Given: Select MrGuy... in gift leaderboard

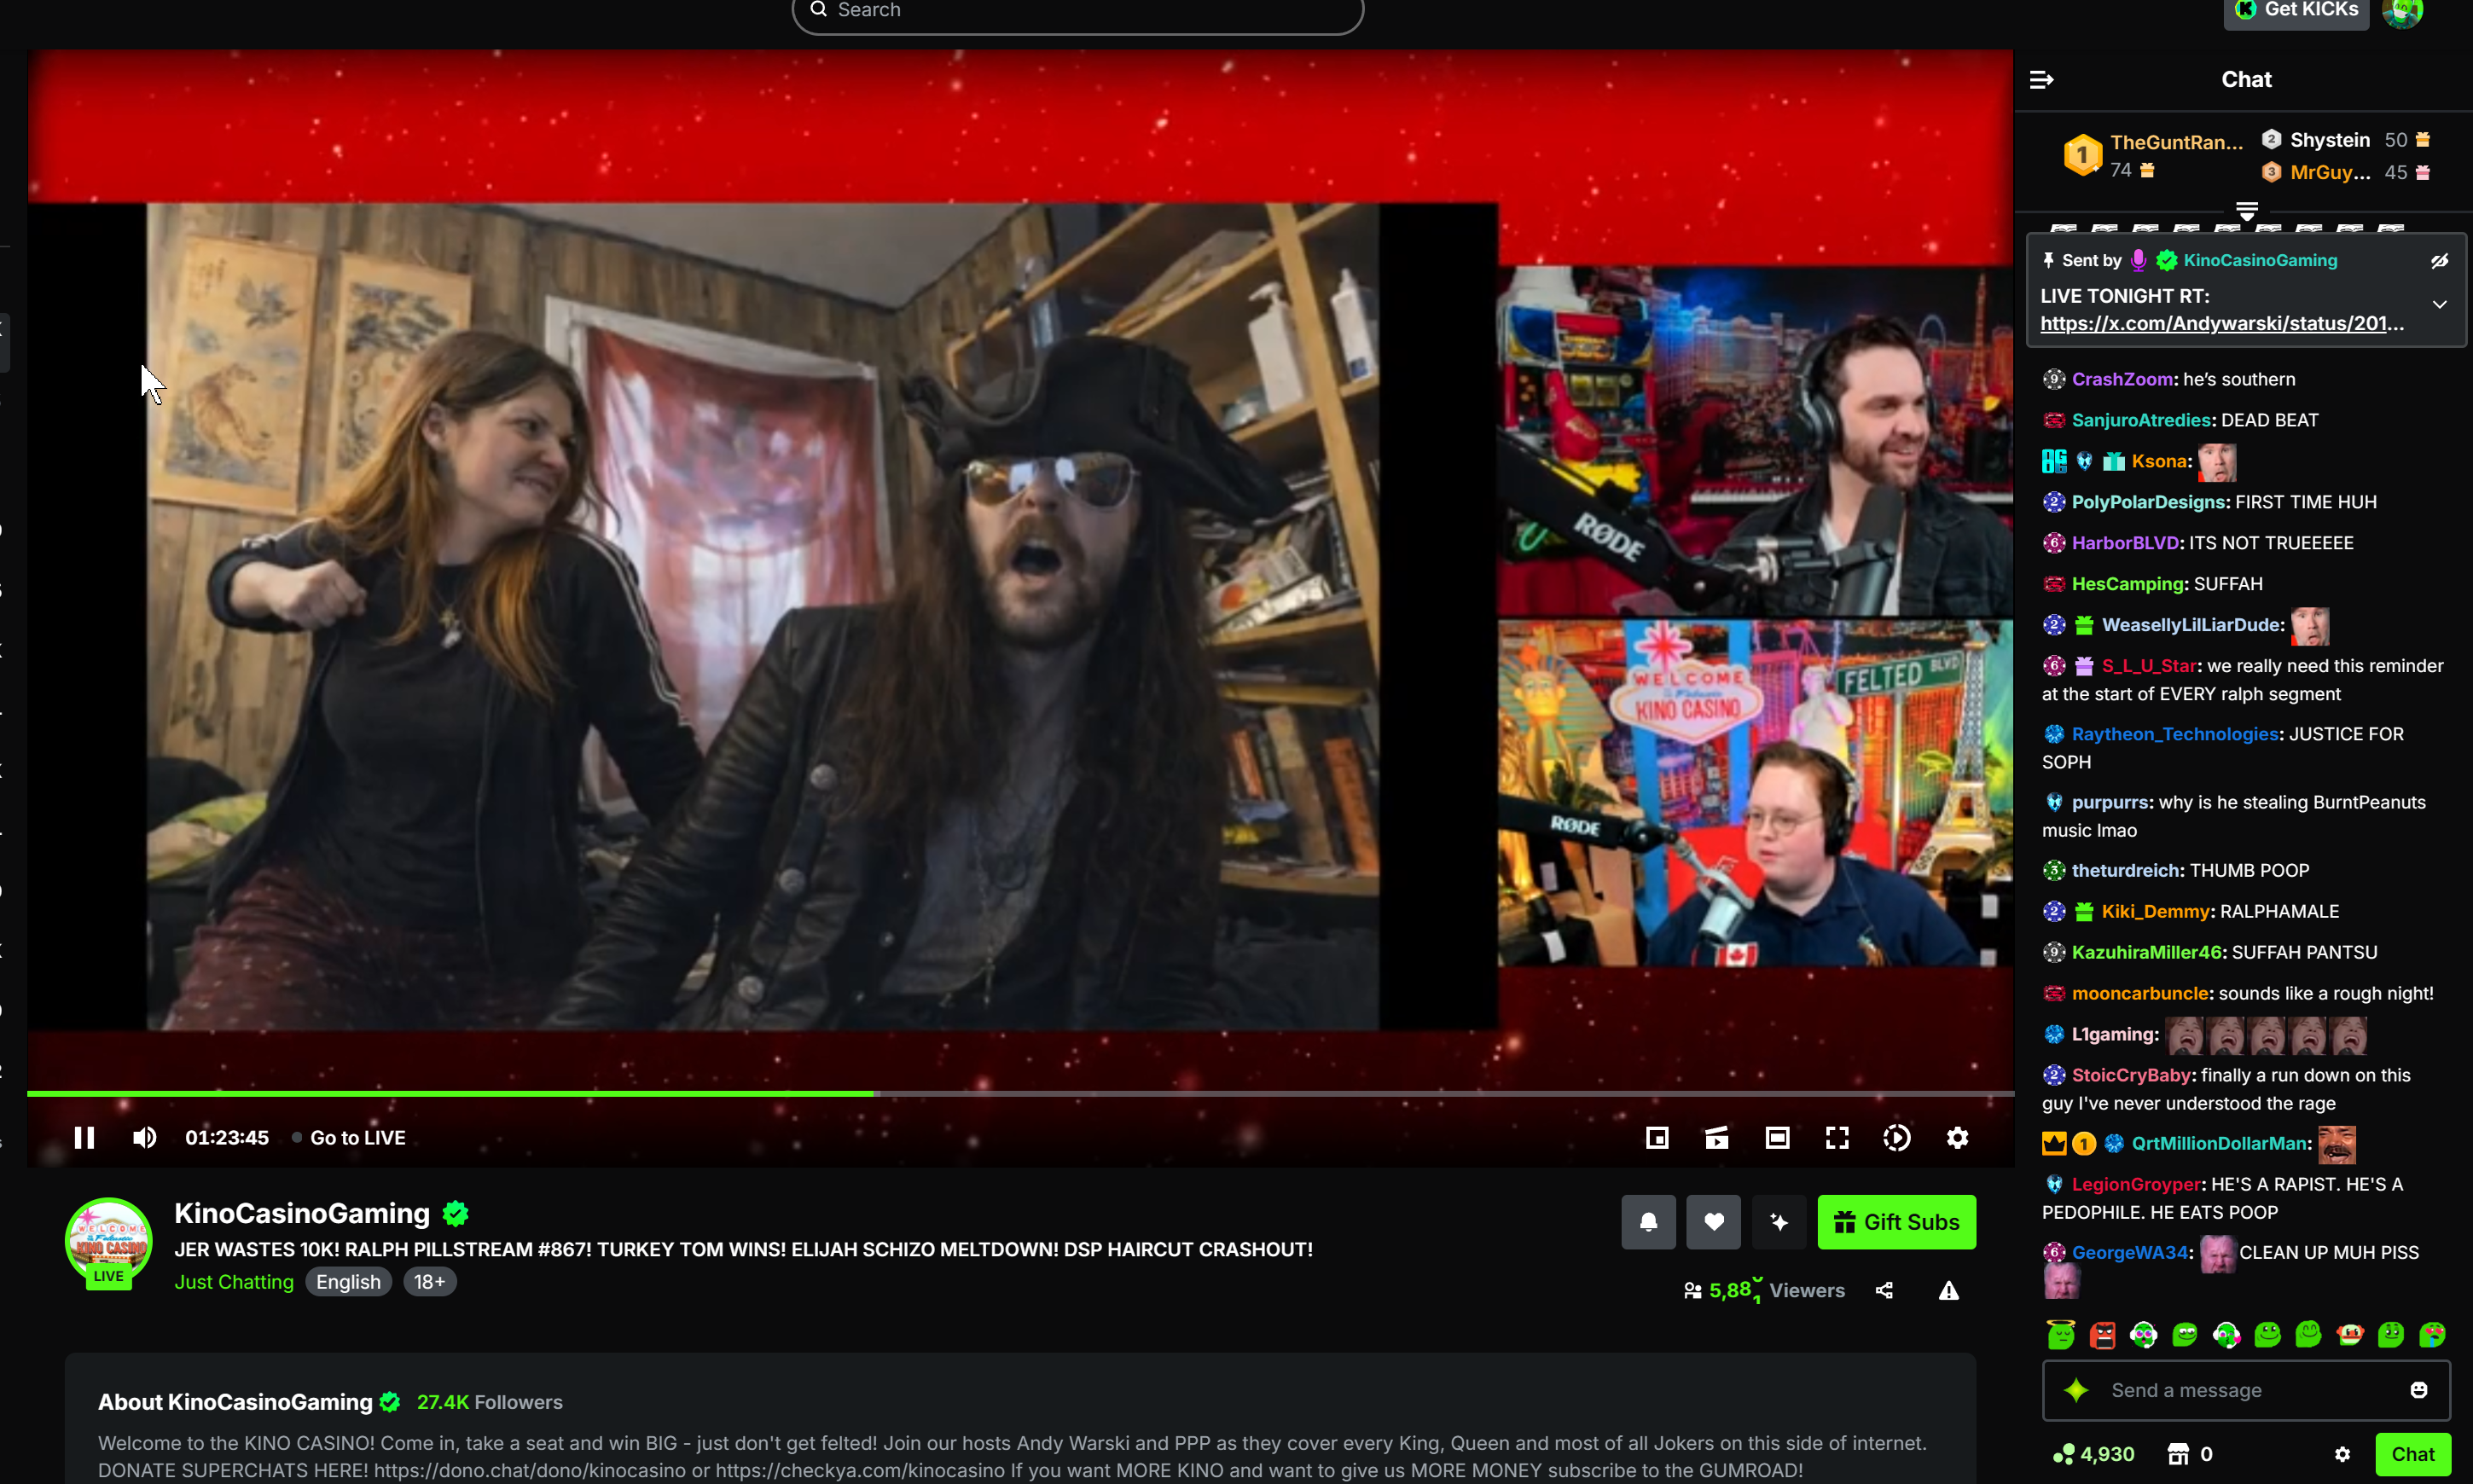Looking at the screenshot, I should tap(2329, 173).
